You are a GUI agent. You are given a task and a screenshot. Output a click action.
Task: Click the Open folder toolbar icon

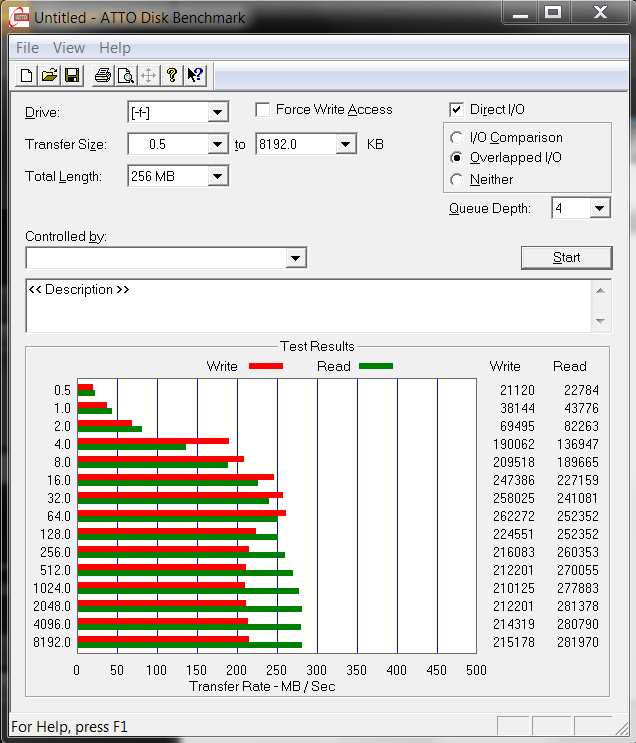coord(49,75)
